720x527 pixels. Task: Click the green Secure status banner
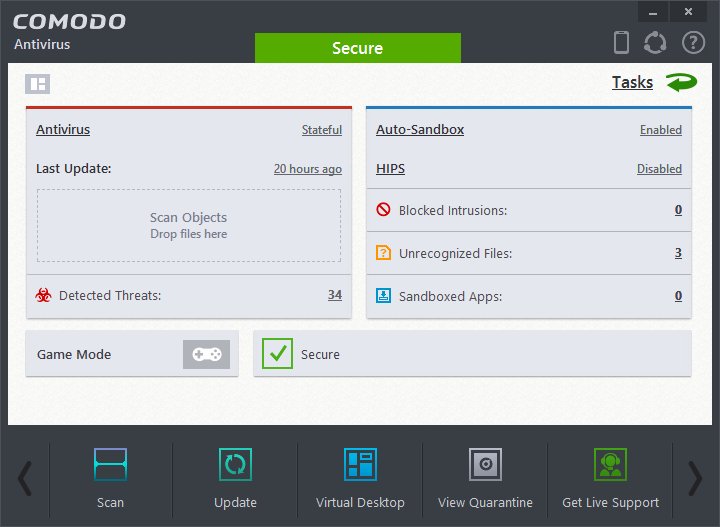[x=358, y=48]
